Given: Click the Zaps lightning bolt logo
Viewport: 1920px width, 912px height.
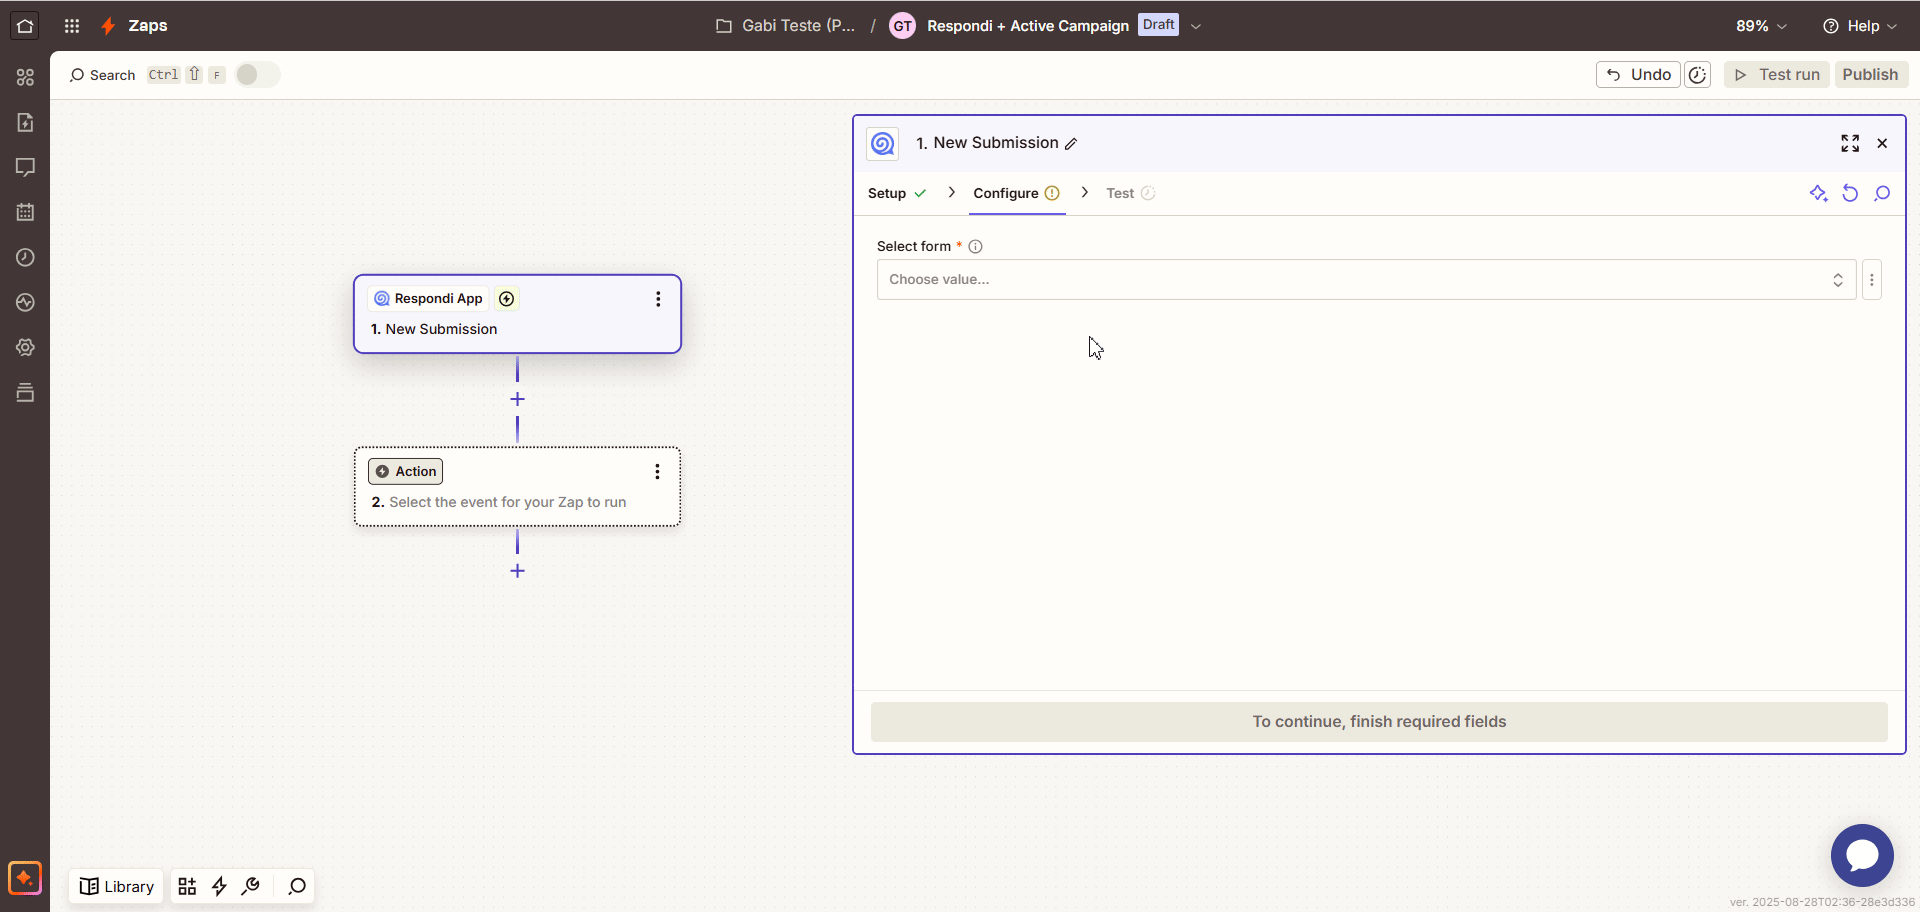Looking at the screenshot, I should click(x=108, y=26).
